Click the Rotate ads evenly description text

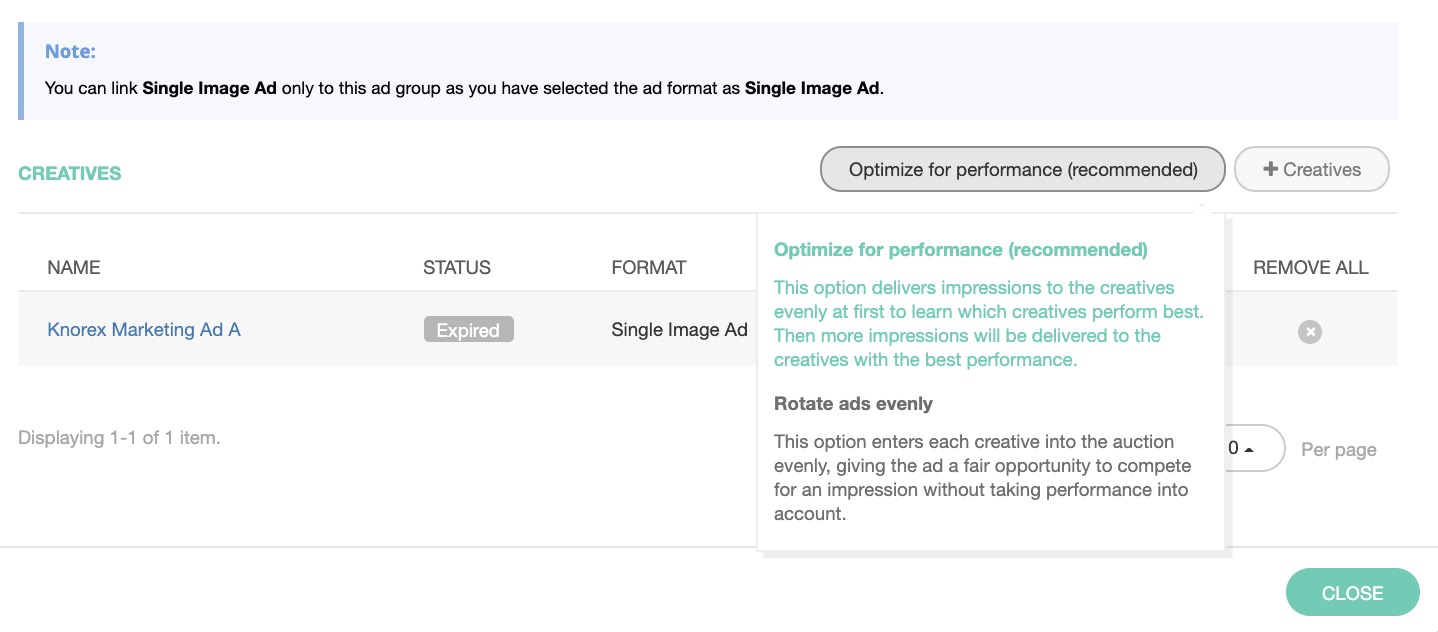pos(980,477)
